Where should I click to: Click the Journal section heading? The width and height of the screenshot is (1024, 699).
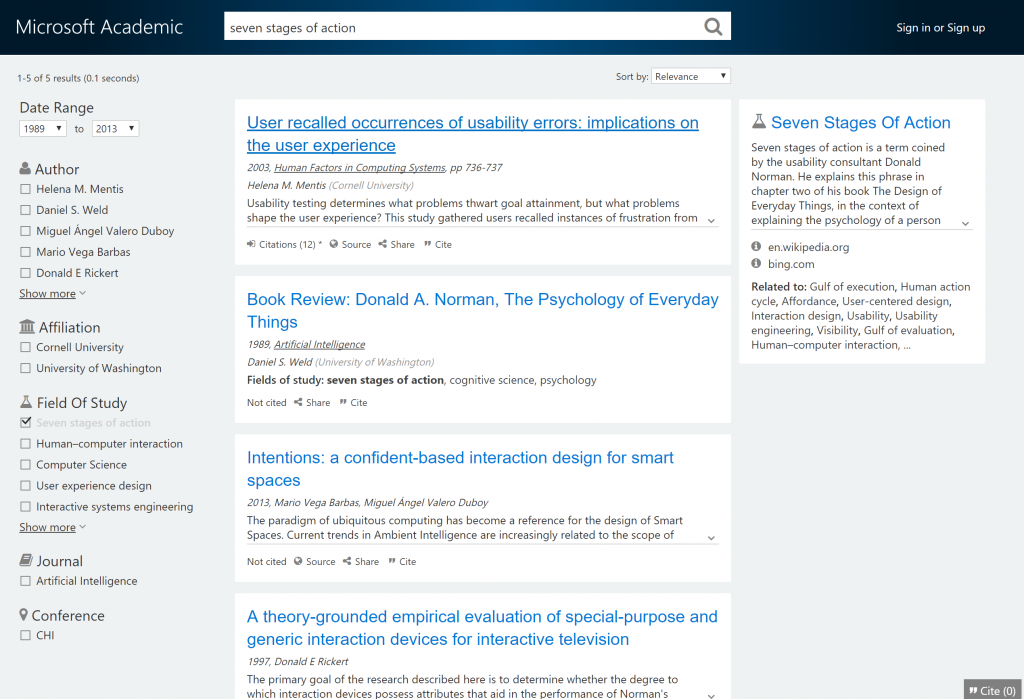pos(60,561)
